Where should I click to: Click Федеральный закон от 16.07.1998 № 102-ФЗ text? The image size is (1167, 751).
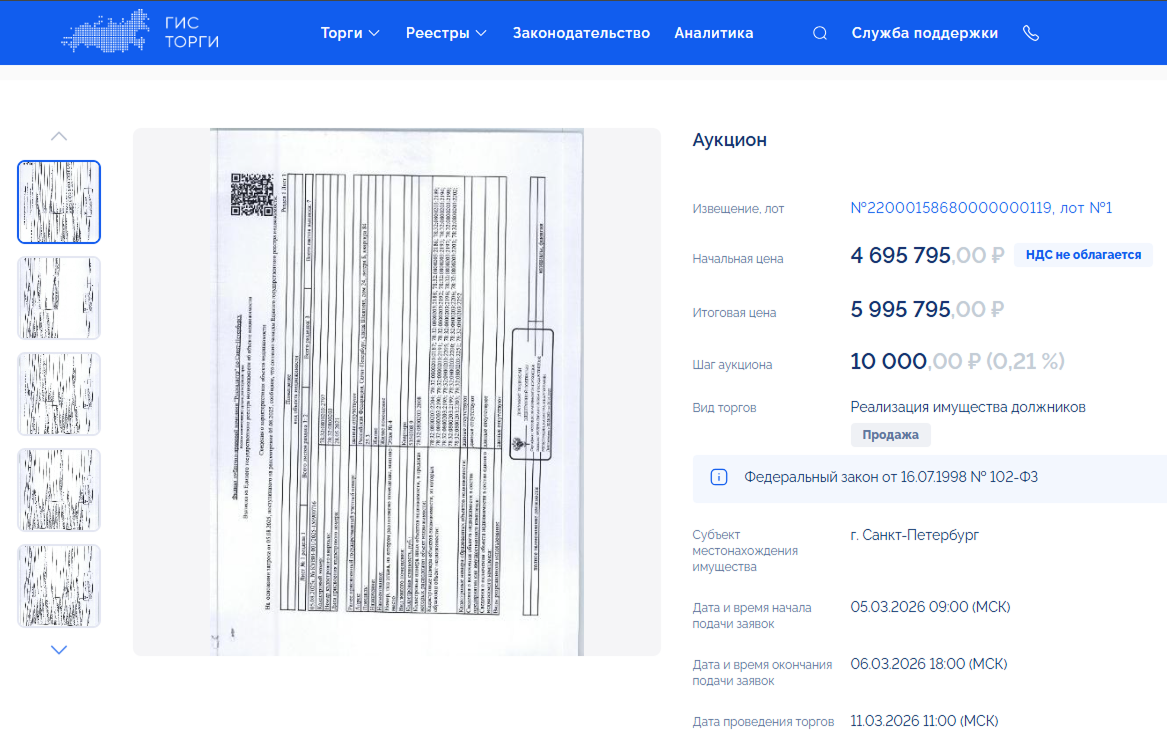point(891,477)
